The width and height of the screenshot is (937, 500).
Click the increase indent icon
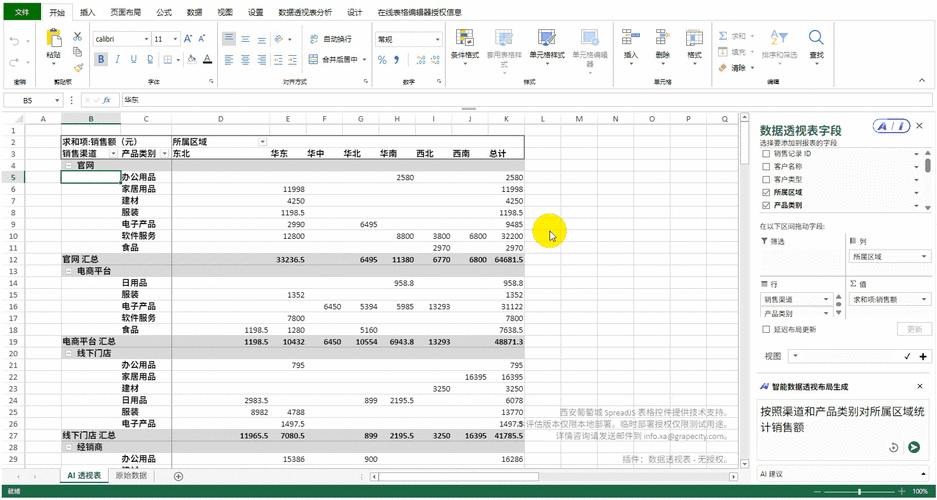point(292,60)
